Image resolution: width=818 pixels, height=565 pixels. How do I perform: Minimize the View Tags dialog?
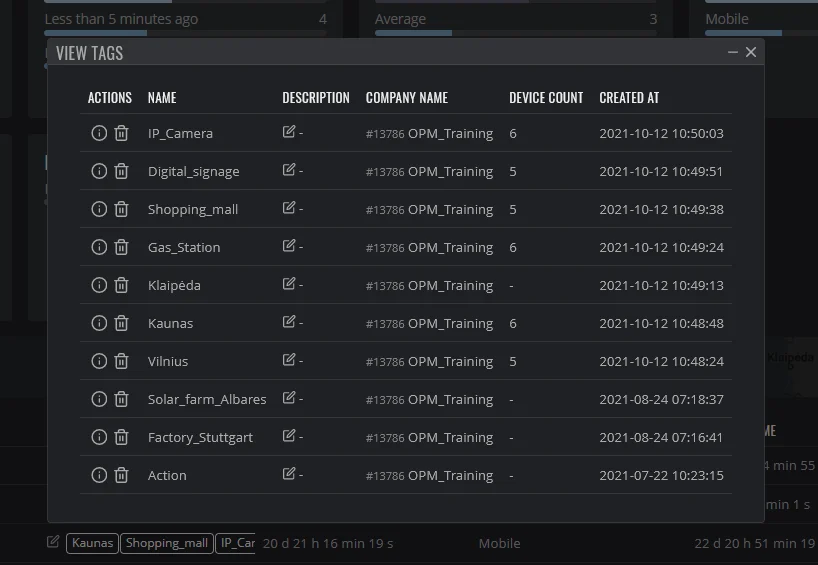tap(732, 52)
